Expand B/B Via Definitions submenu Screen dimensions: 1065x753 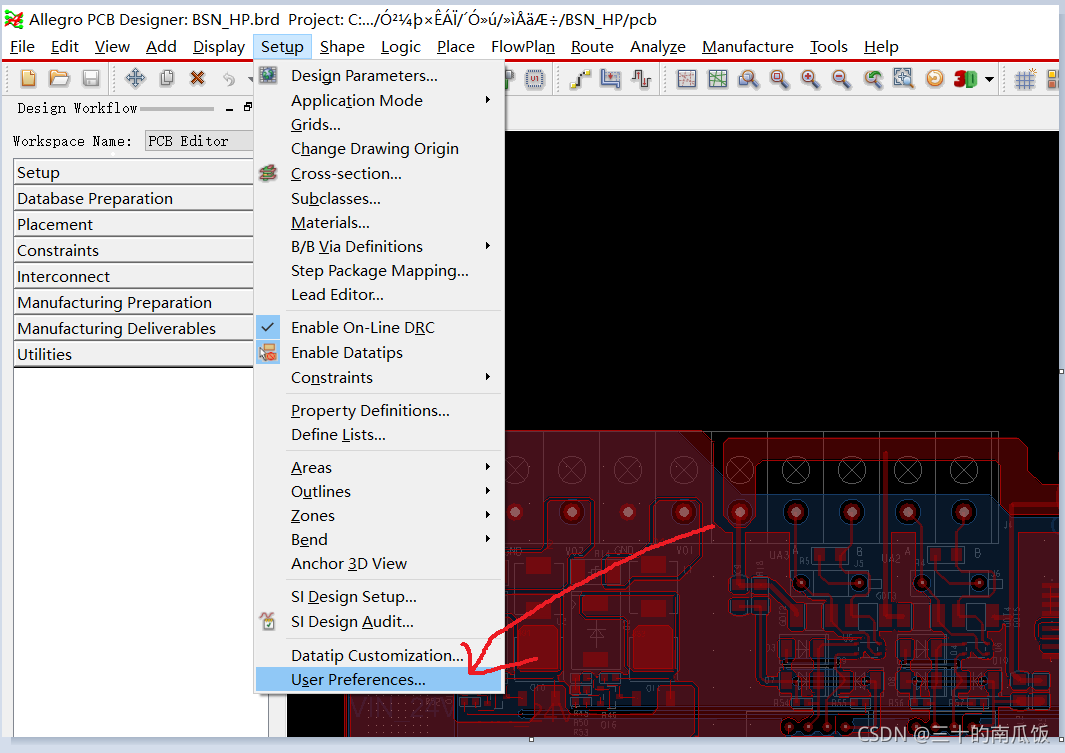click(488, 246)
